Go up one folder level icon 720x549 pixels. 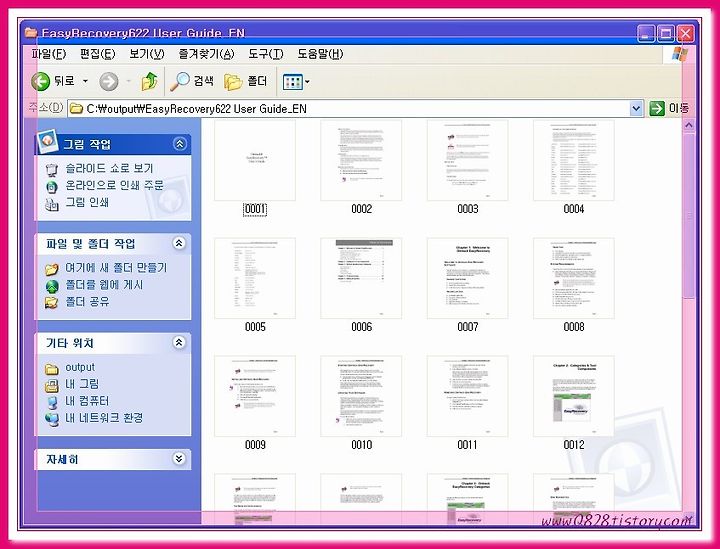tap(149, 81)
